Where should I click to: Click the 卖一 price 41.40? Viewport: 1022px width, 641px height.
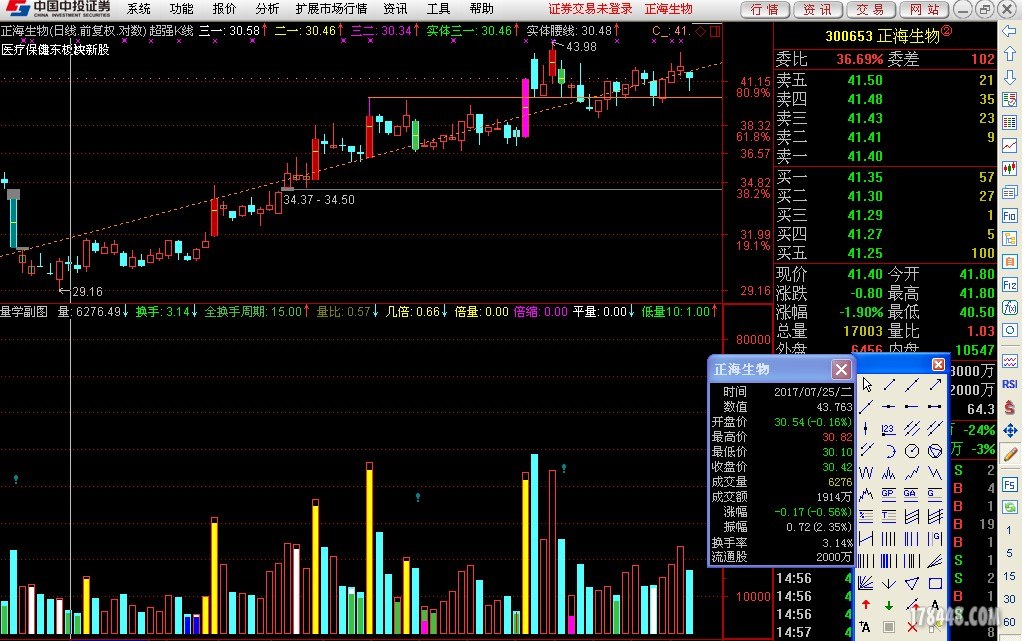tap(865, 157)
